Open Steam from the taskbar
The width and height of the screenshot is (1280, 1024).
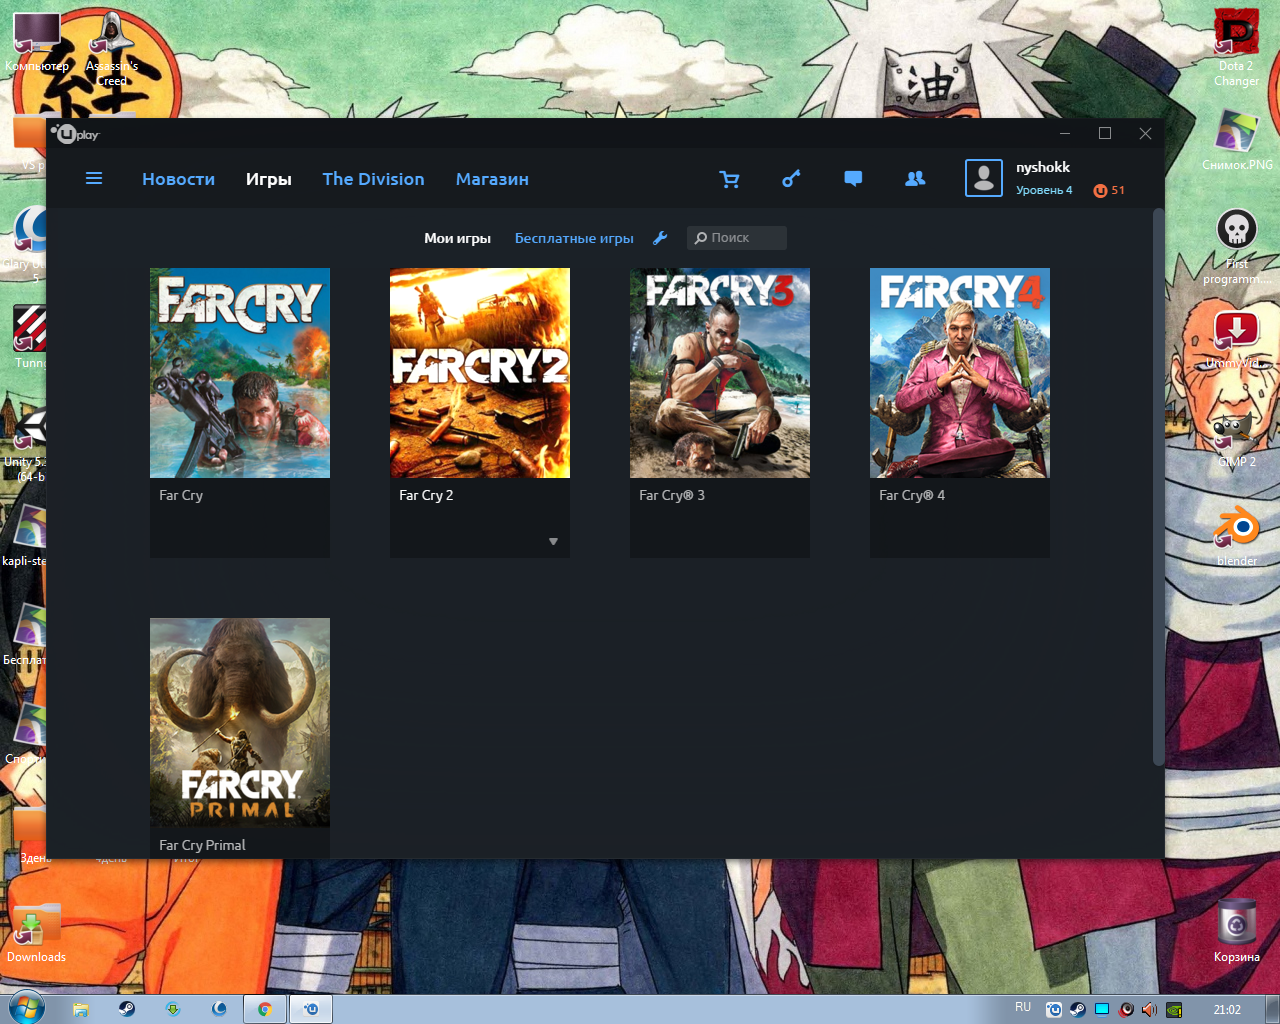(x=127, y=1009)
